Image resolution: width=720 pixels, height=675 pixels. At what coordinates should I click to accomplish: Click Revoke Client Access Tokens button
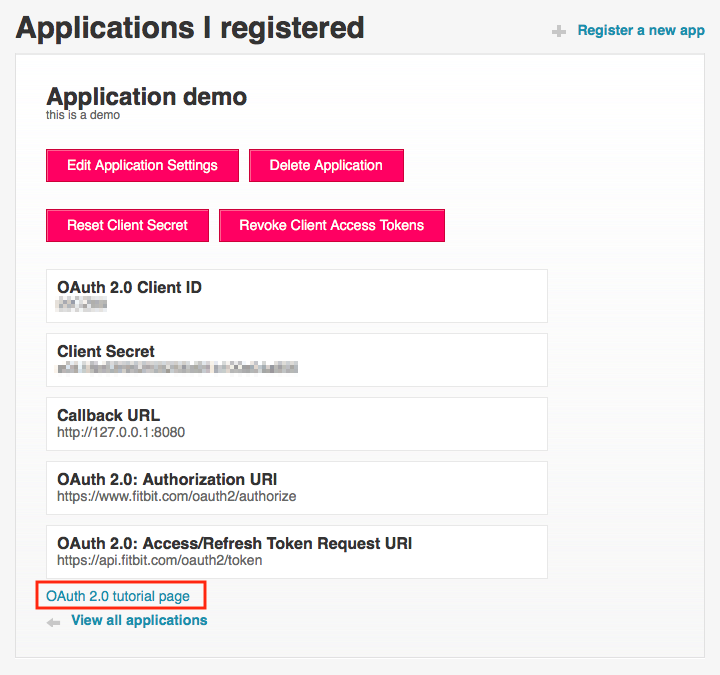tap(332, 225)
